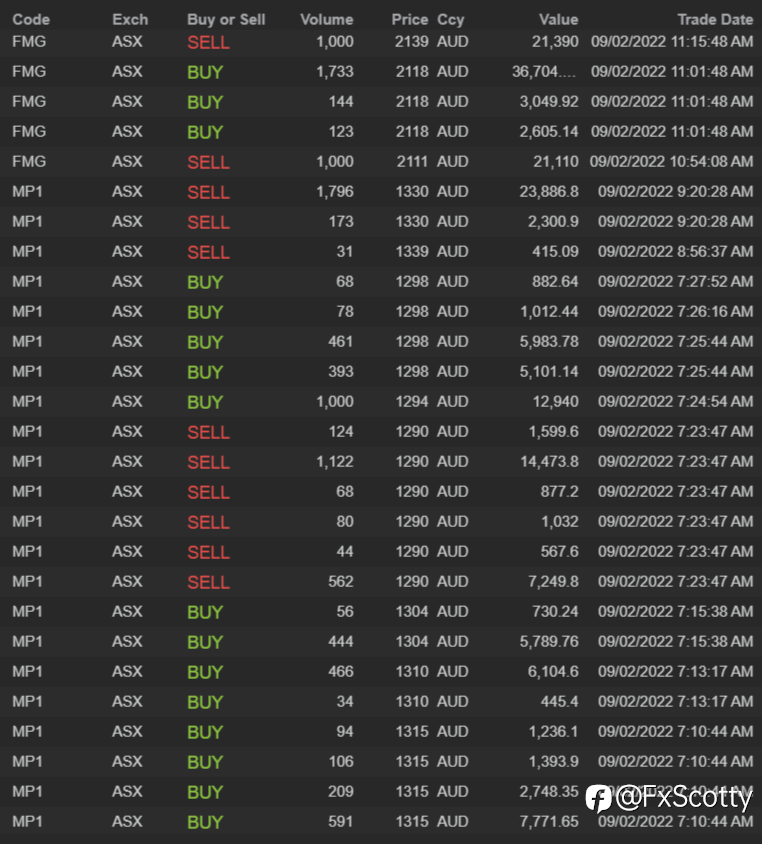The image size is (762, 844).
Task: Click the value 6,104.6
Action: (x=553, y=672)
